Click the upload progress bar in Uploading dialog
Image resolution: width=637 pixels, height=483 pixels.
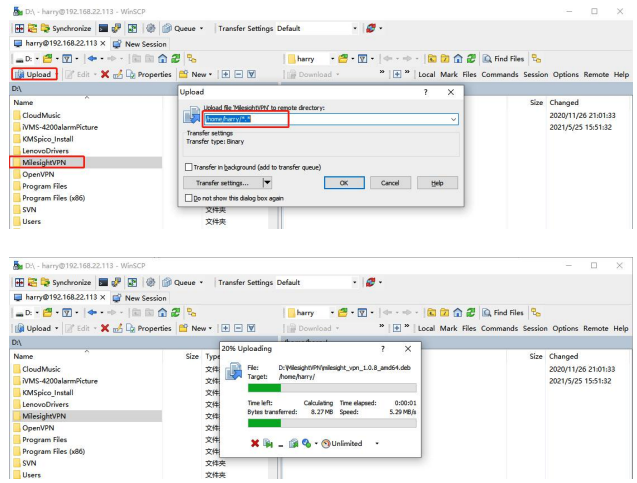332,388
